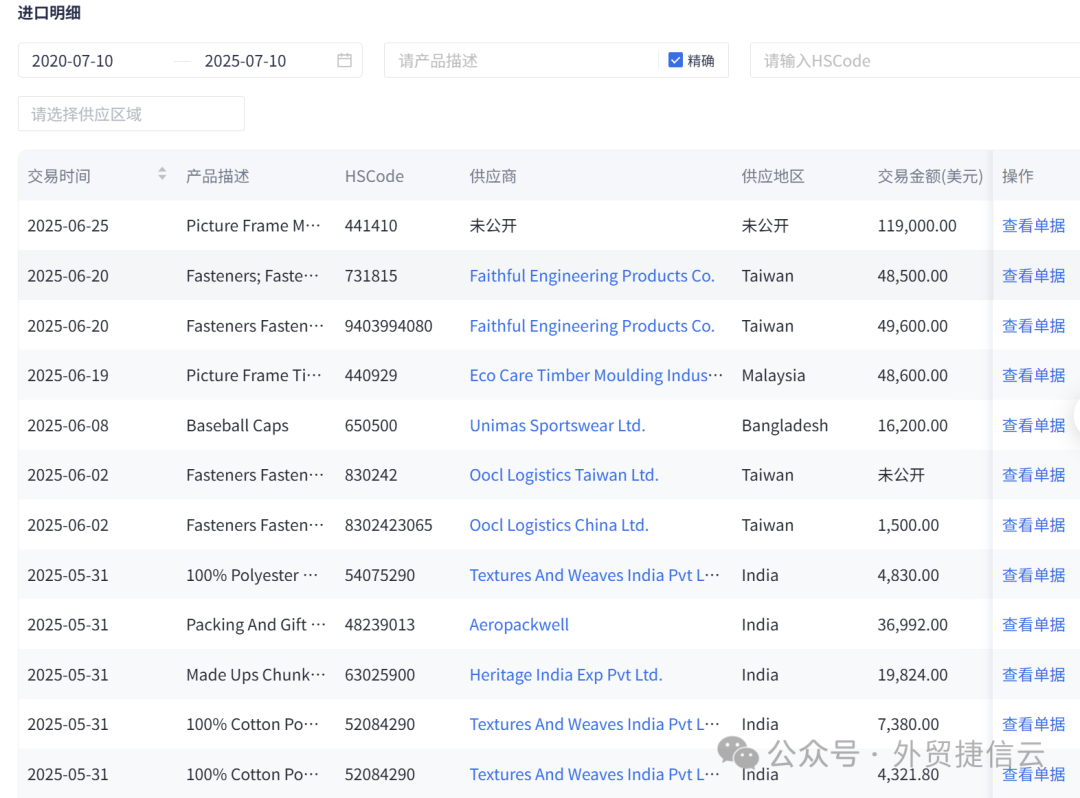Click the 请输入HSCode input field

tap(915, 61)
